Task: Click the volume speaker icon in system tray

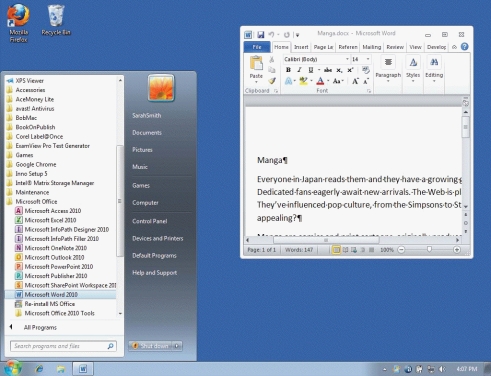Action: 442,369
